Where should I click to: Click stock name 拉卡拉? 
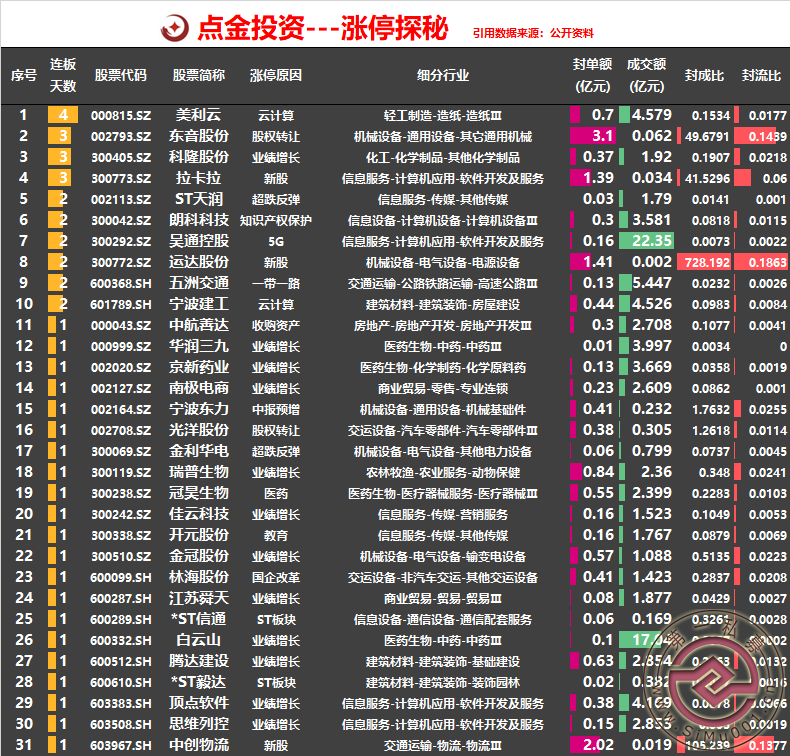(x=199, y=178)
